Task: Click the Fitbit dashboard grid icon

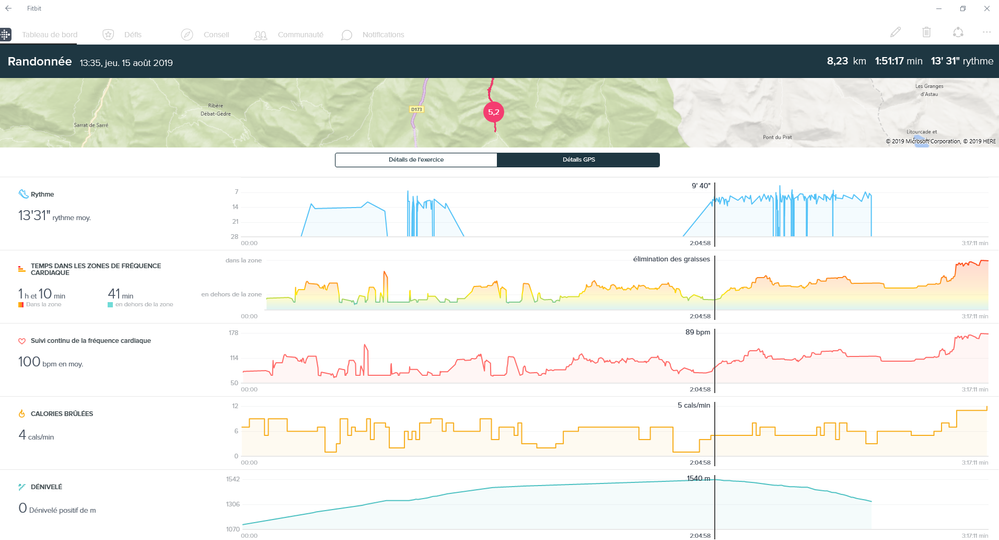Action: coord(7,34)
